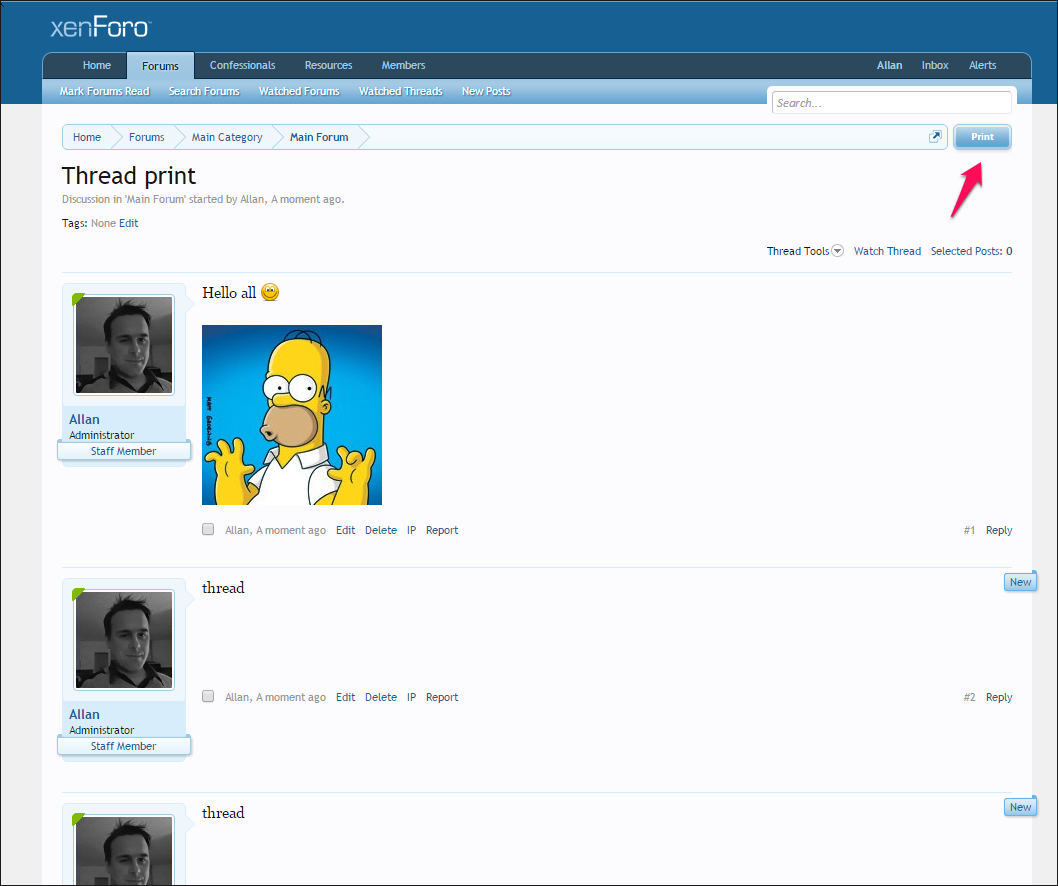The width and height of the screenshot is (1058, 886).
Task: Click the Main Category breadcrumb
Action: tap(227, 137)
